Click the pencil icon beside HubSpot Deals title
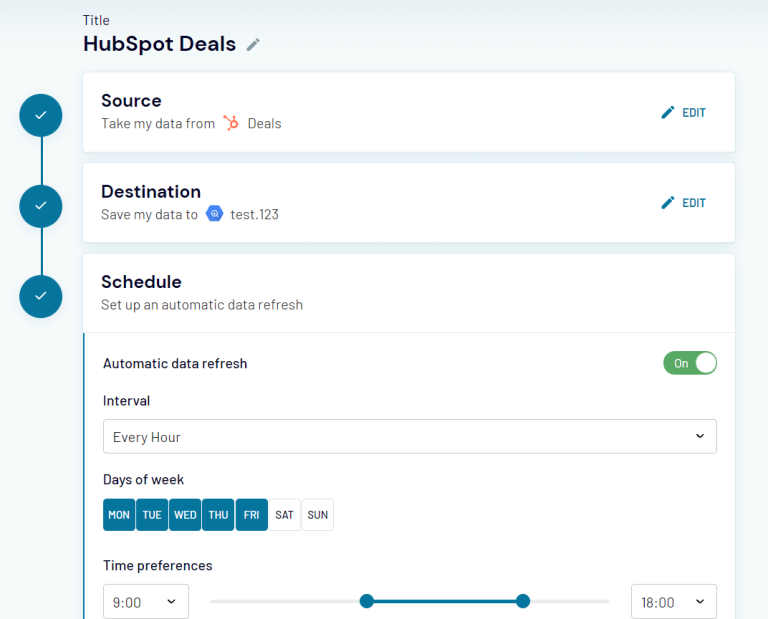This screenshot has width=768, height=619. click(254, 45)
